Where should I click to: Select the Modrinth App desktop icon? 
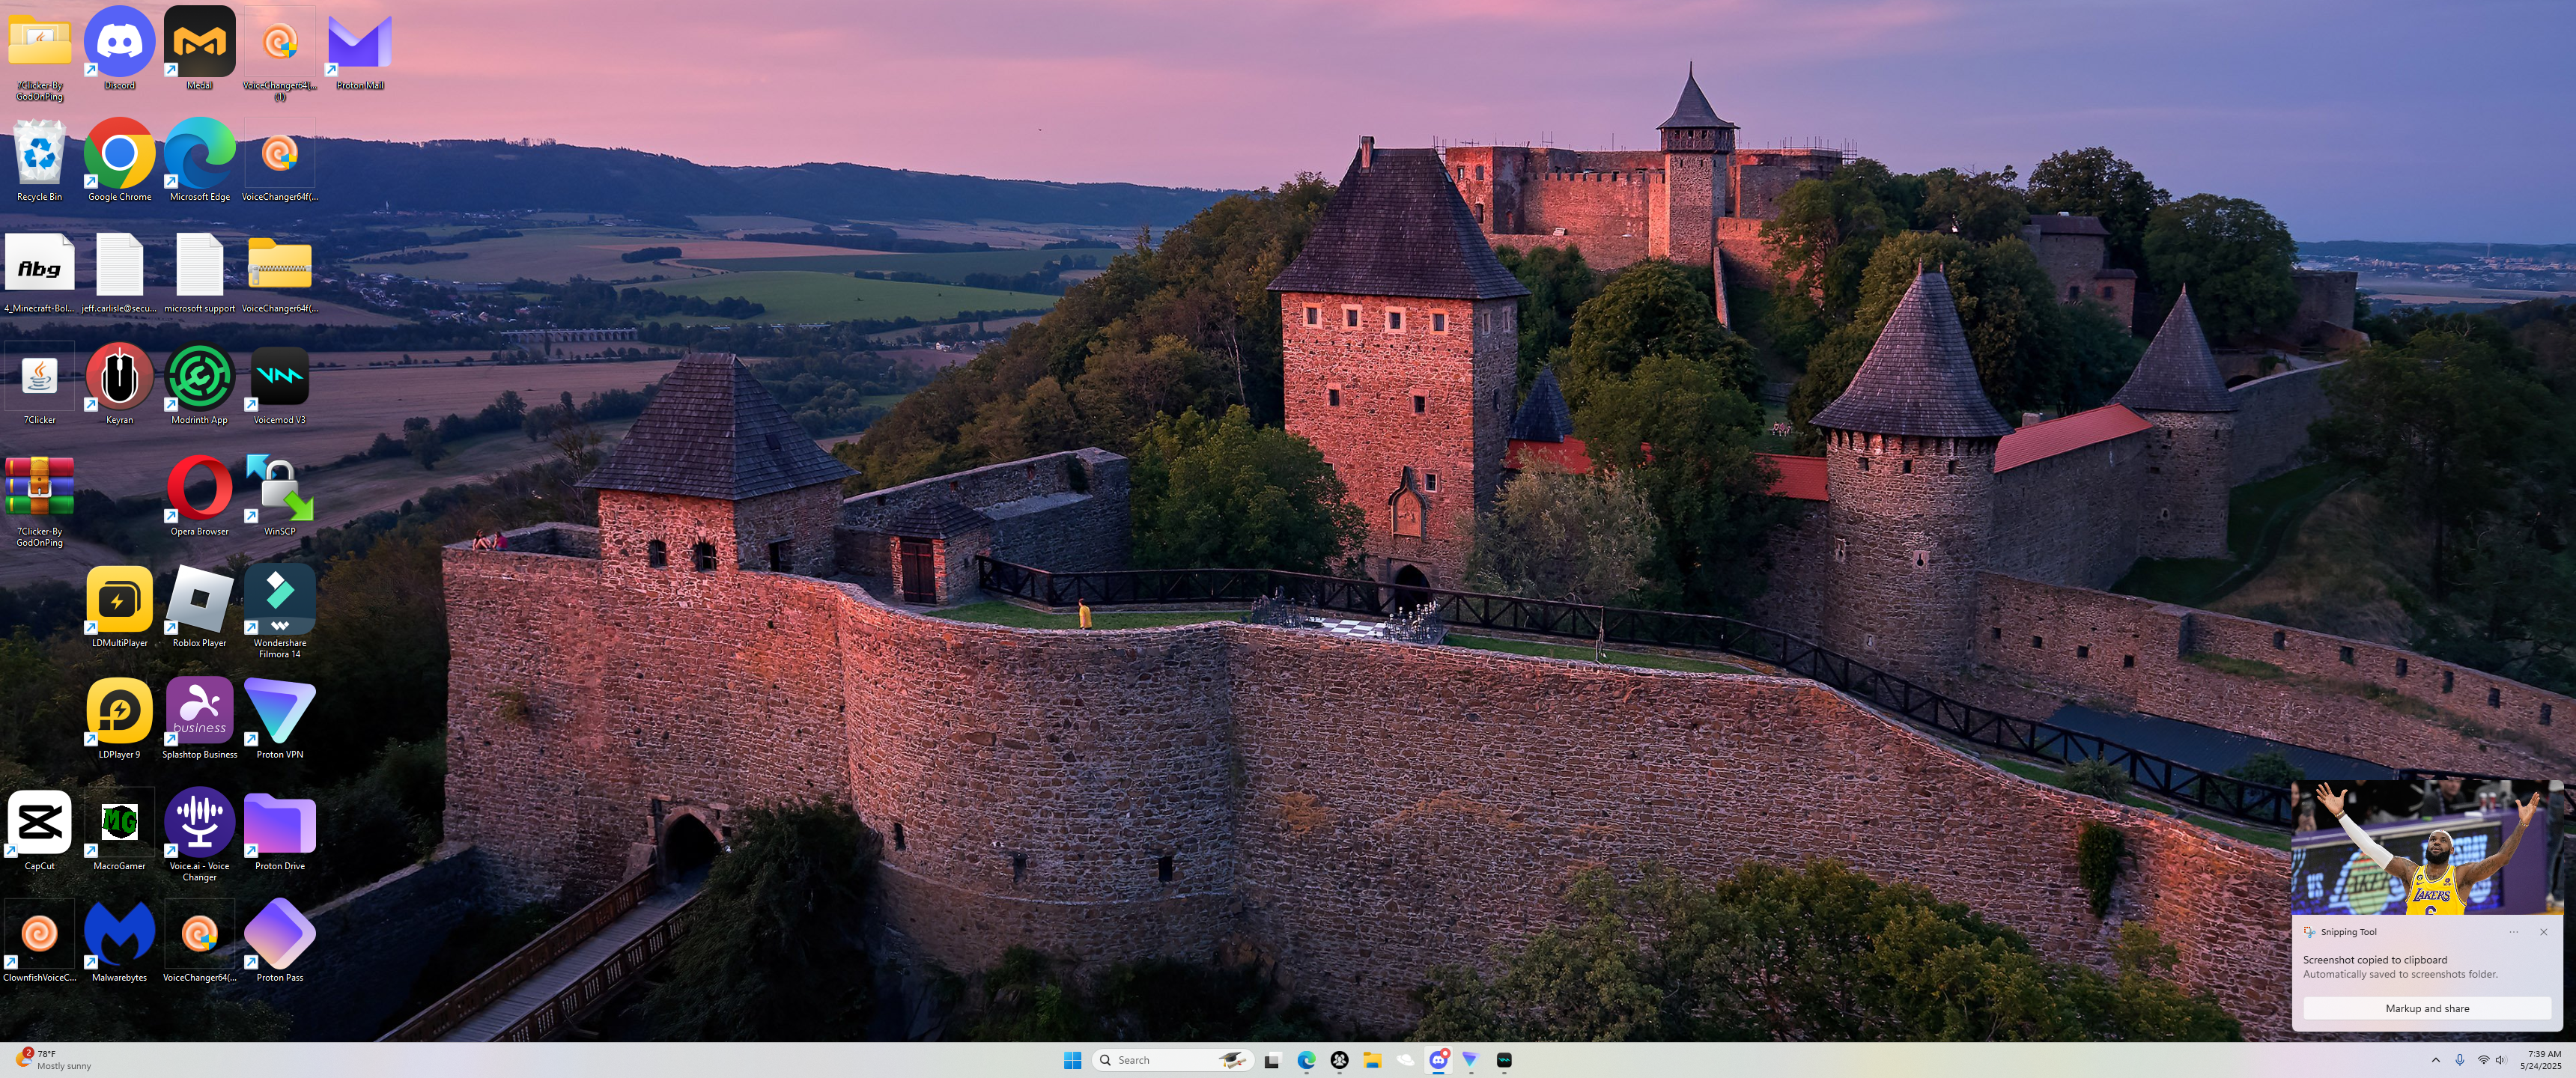[x=199, y=378]
